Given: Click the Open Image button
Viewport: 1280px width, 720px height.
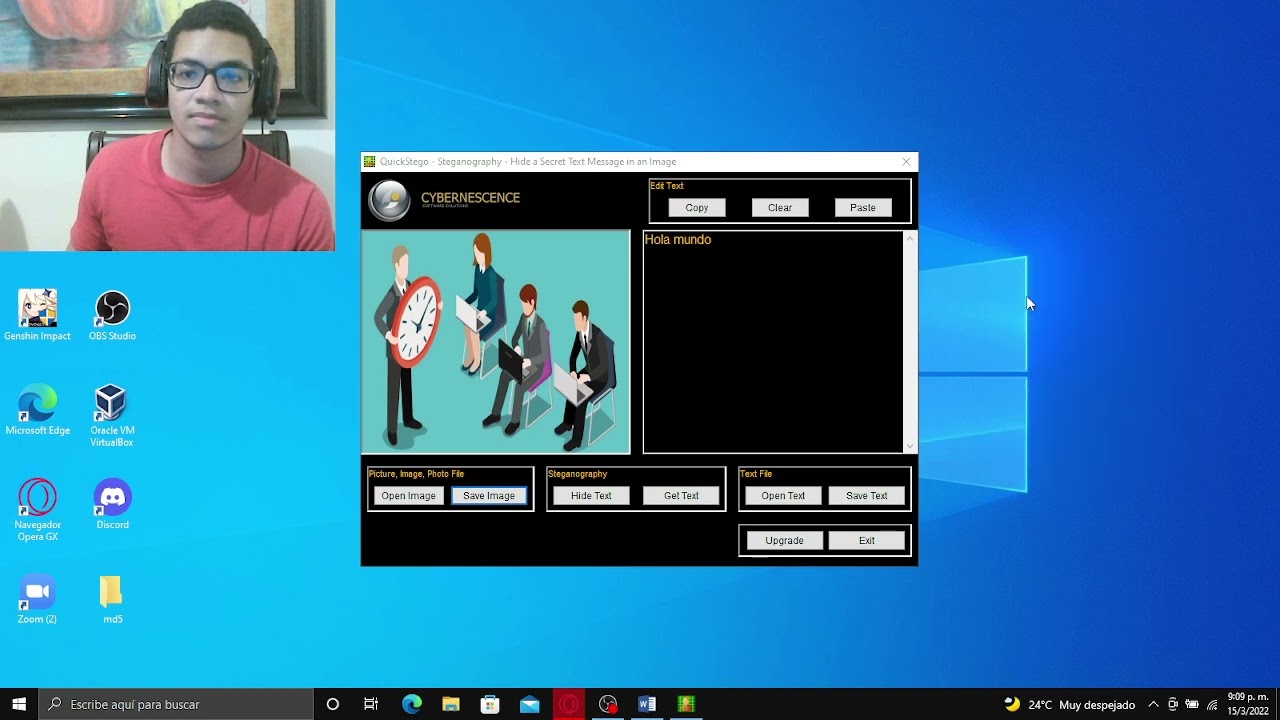Looking at the screenshot, I should pos(408,496).
